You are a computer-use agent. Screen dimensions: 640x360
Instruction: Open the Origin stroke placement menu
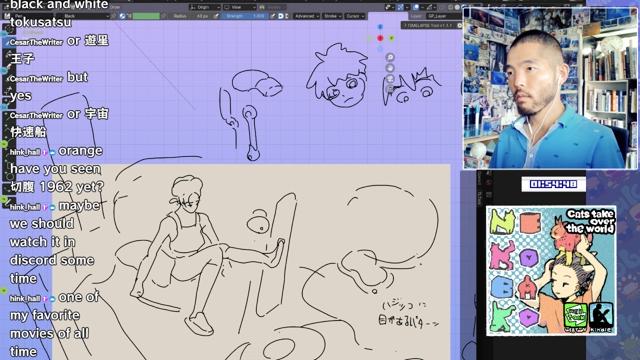click(205, 7)
